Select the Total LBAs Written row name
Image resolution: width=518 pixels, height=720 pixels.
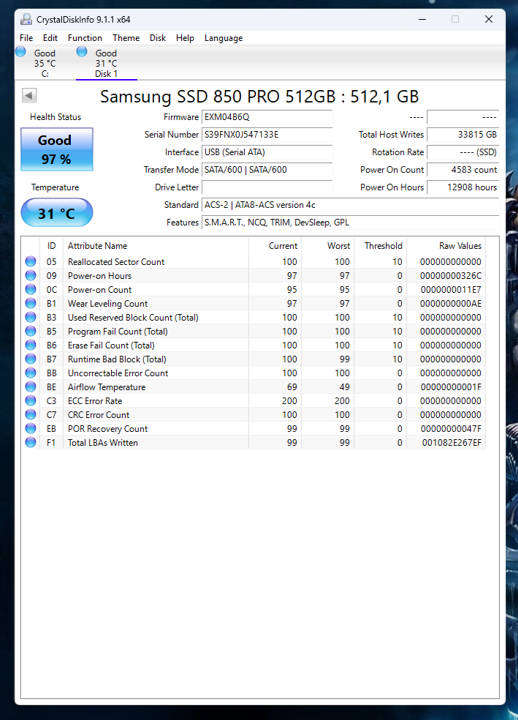[x=103, y=442]
